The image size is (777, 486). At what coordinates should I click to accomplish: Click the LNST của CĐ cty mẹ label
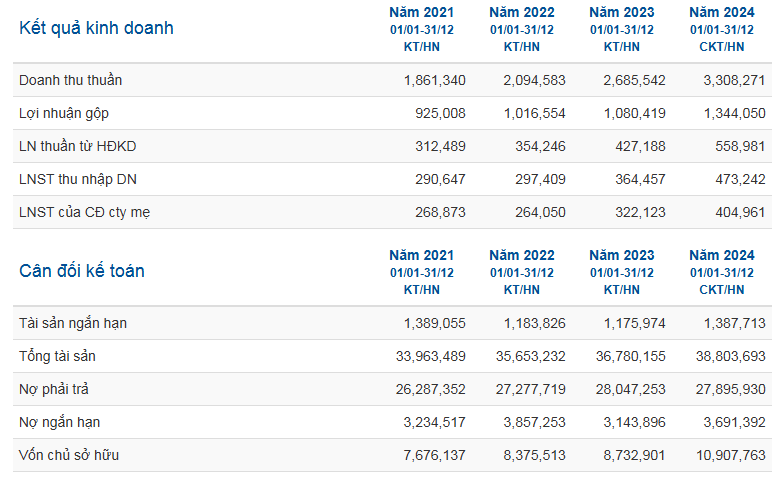coord(85,212)
